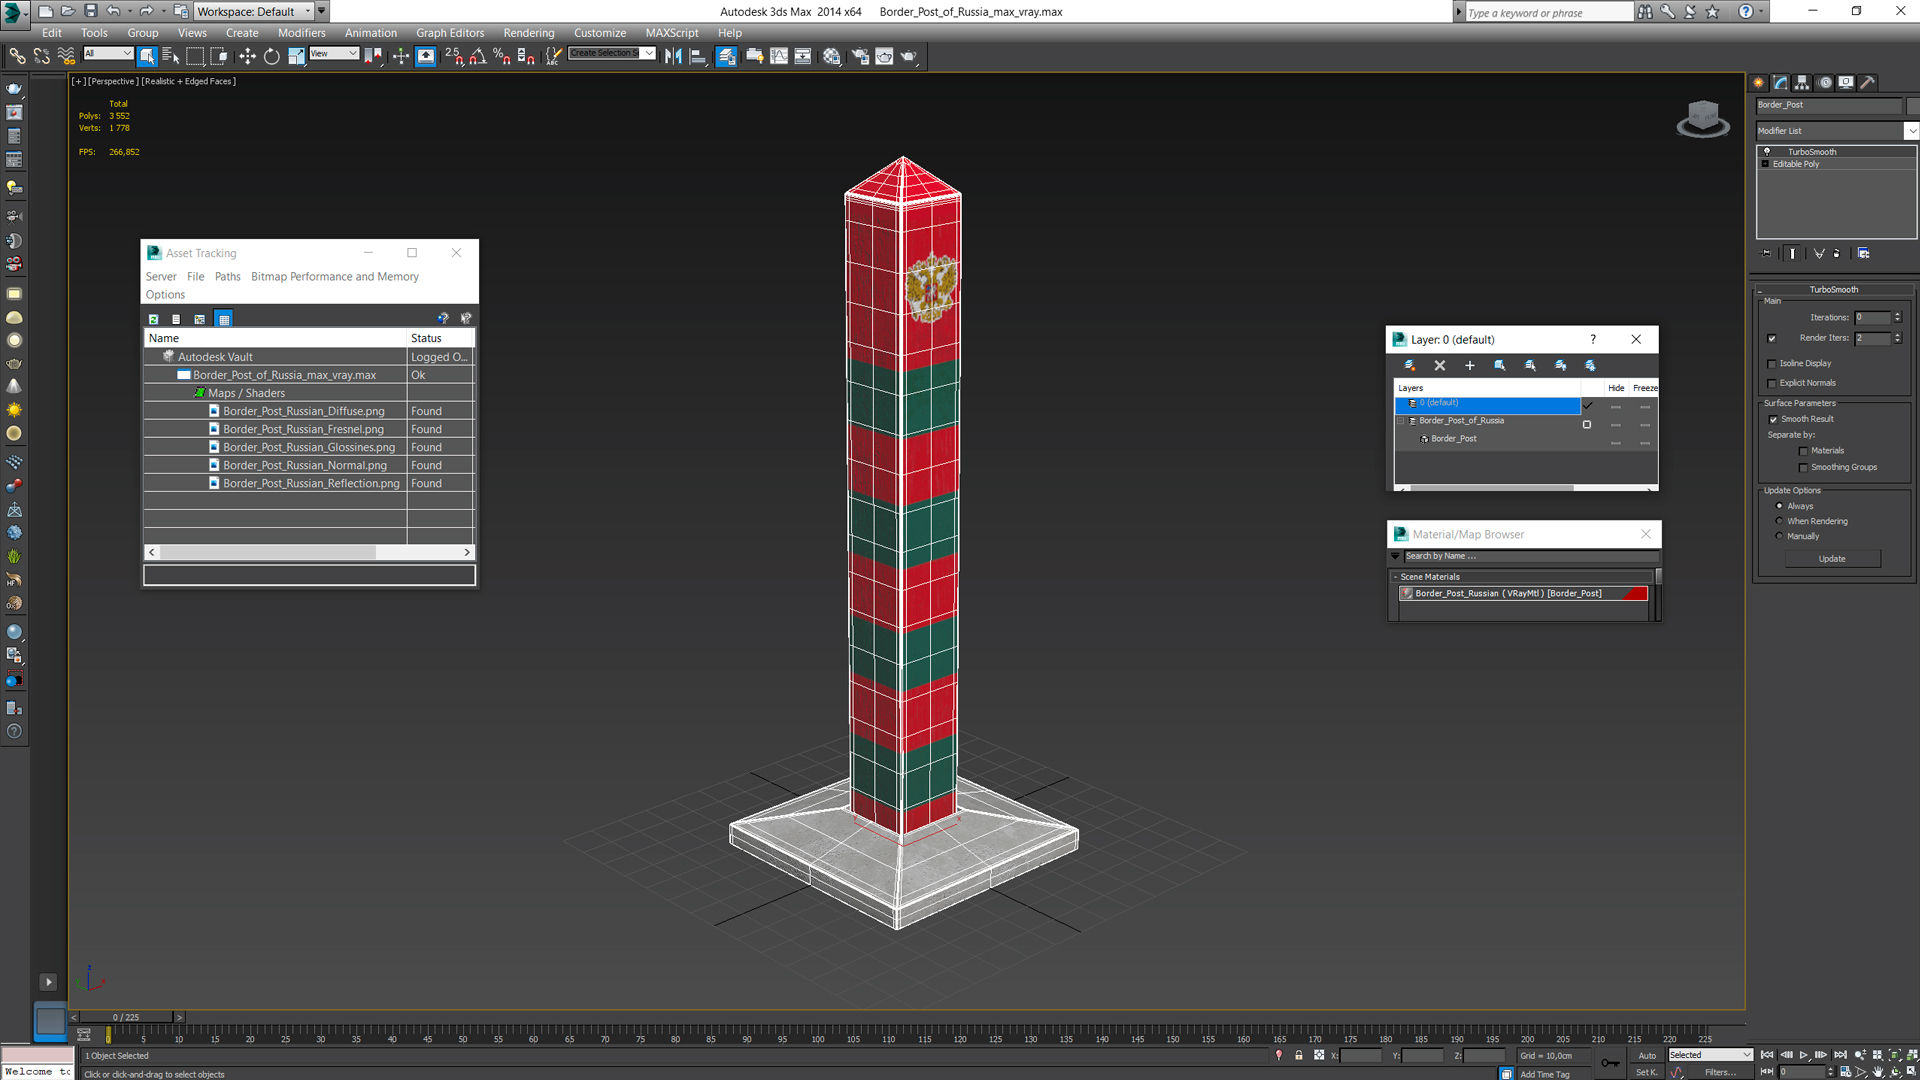
Task: Click the Play Animation button
Action: tap(1804, 1055)
